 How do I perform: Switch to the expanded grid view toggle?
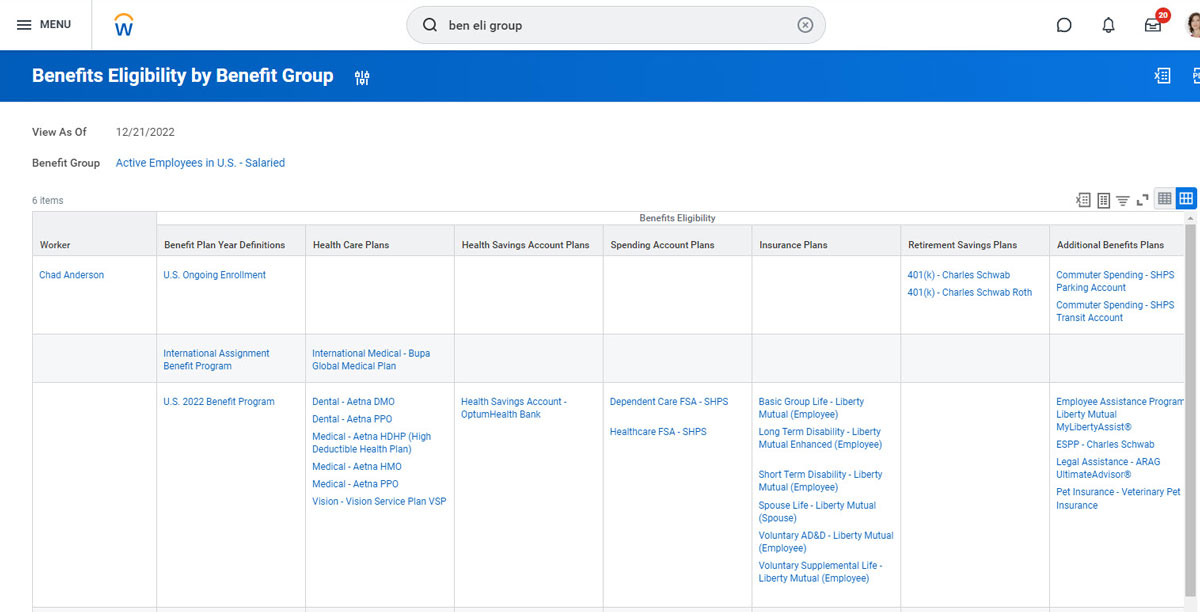[1186, 199]
